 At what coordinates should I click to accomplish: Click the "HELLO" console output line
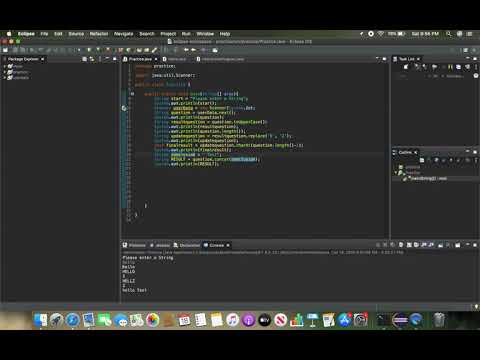click(128, 272)
